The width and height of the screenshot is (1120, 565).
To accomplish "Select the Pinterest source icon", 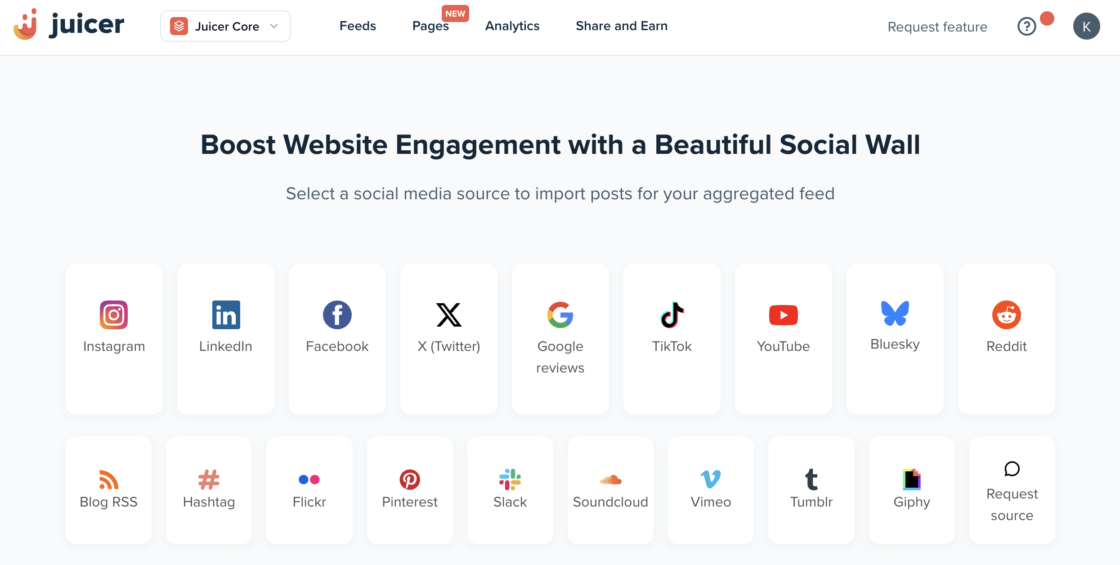I will (x=410, y=479).
